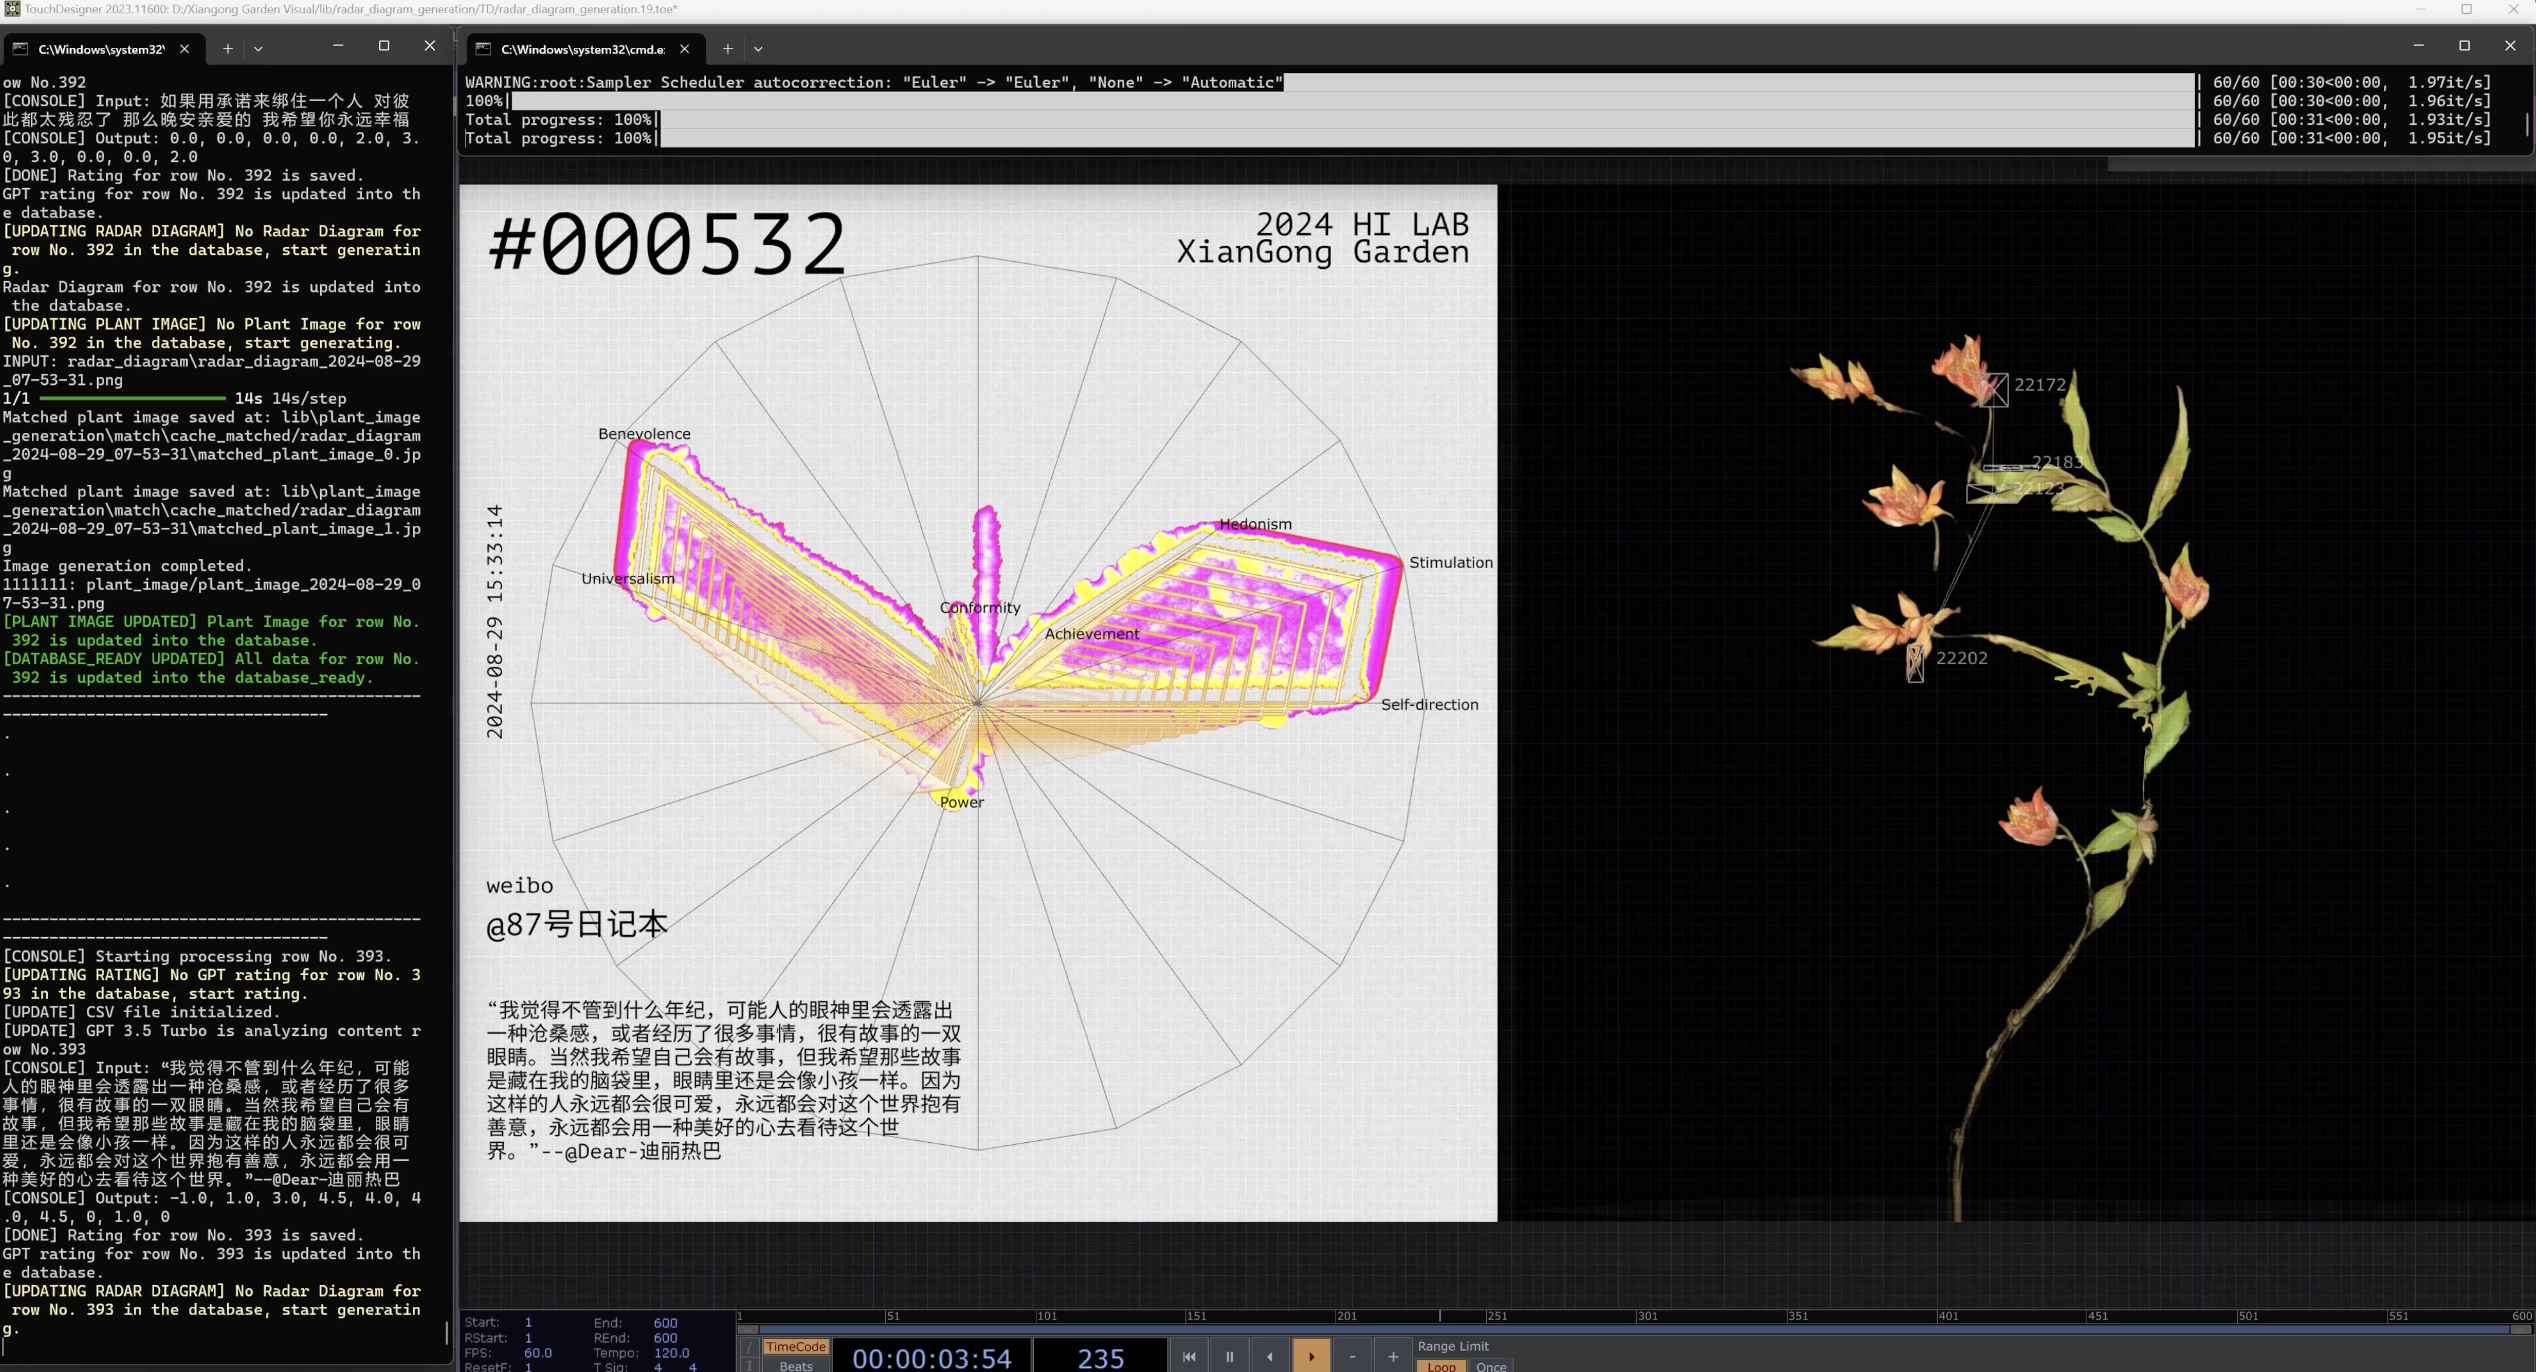Click timeline ruler at frame 301

(x=1637, y=1316)
